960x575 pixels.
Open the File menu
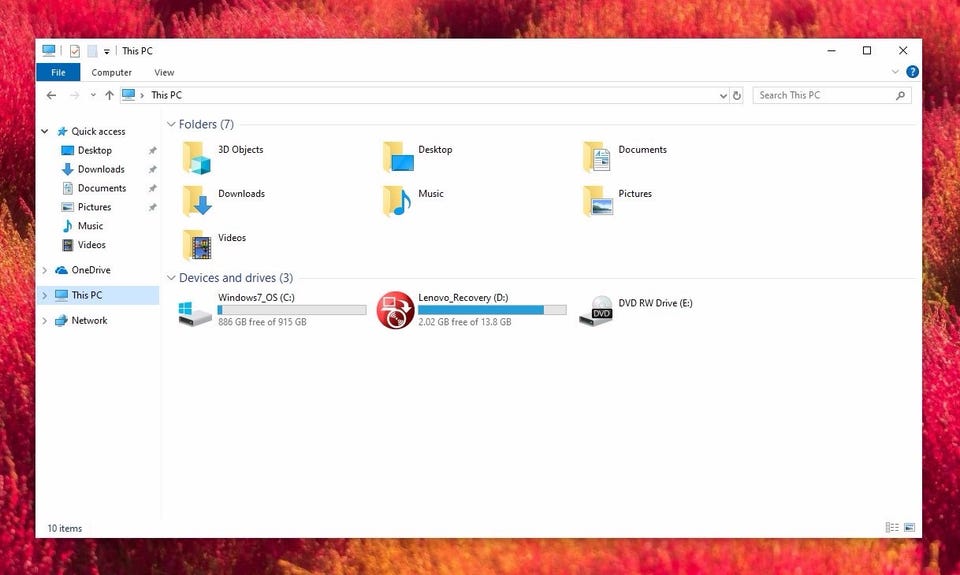pyautogui.click(x=58, y=72)
